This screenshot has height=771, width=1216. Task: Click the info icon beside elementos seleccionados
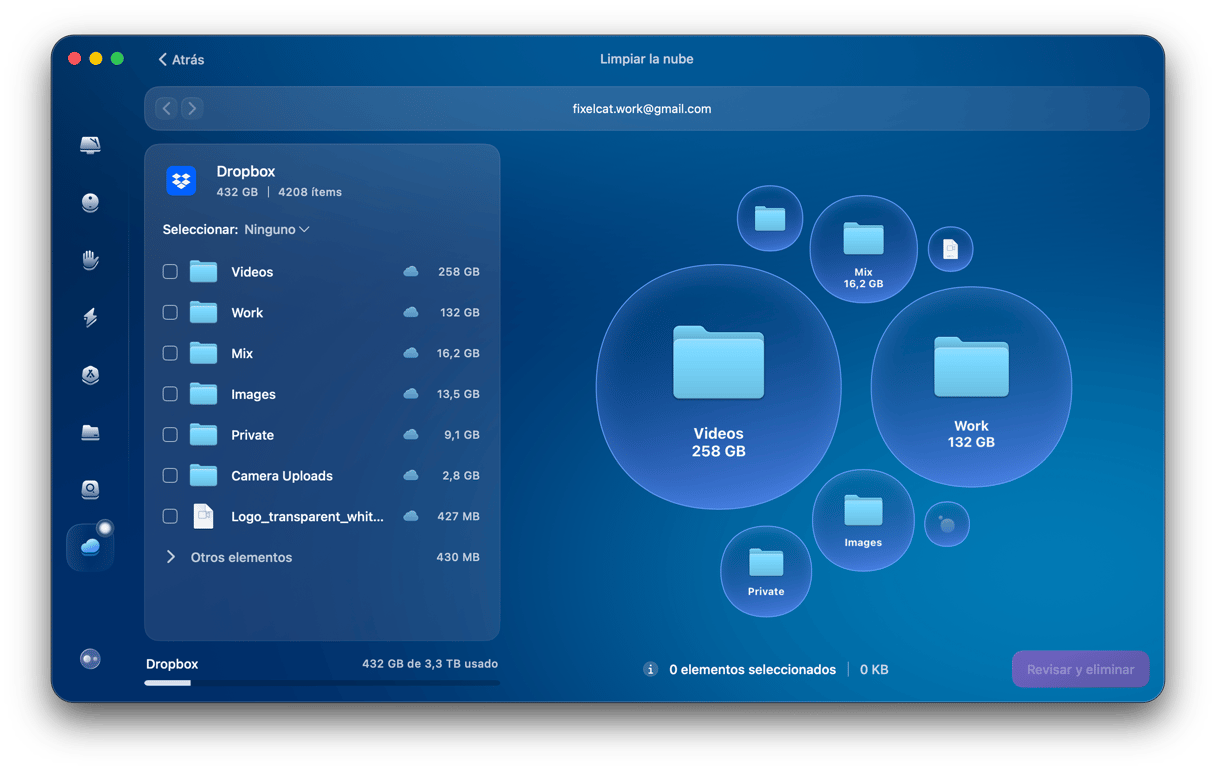650,670
